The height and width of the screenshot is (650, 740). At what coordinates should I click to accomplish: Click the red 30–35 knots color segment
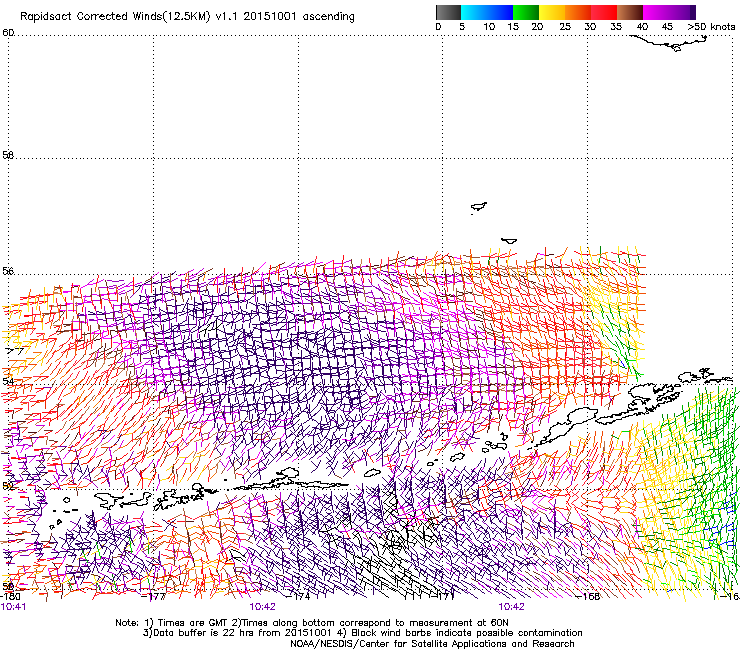(604, 12)
